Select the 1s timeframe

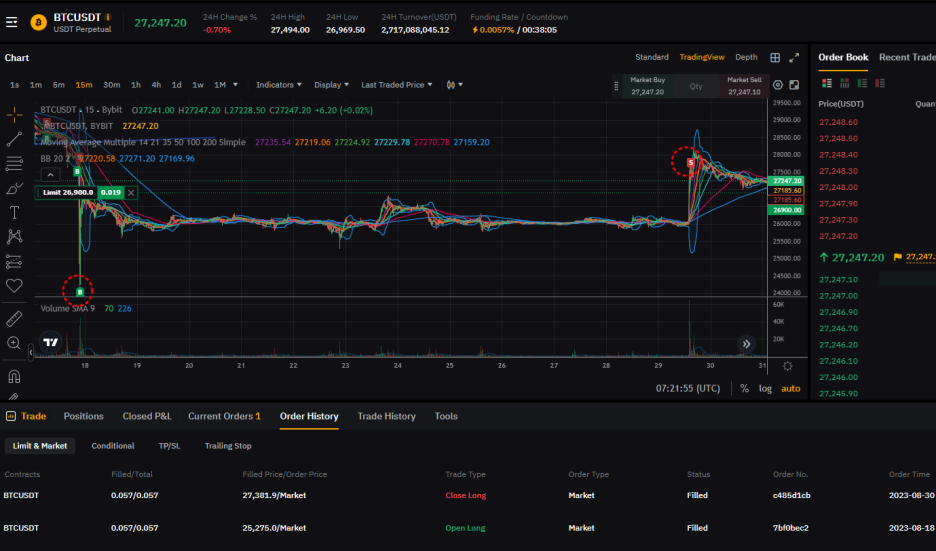pos(14,85)
